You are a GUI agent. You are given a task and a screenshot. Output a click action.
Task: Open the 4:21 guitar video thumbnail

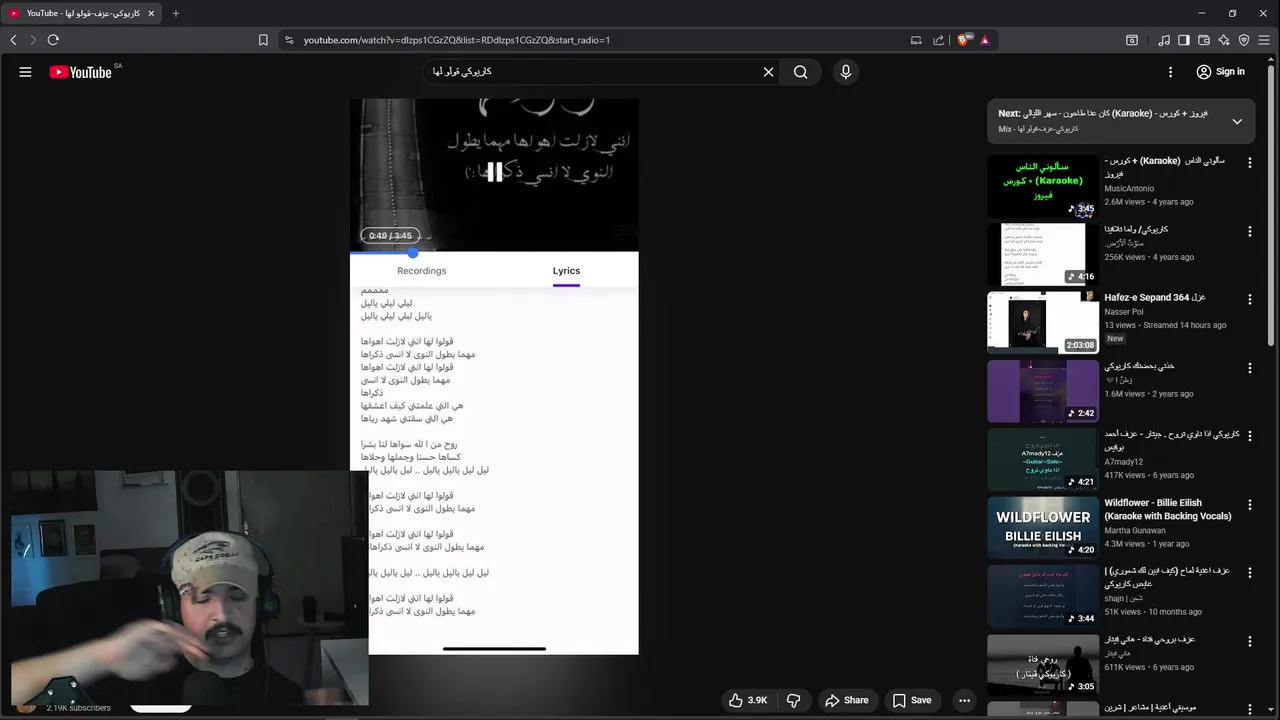click(x=1043, y=459)
